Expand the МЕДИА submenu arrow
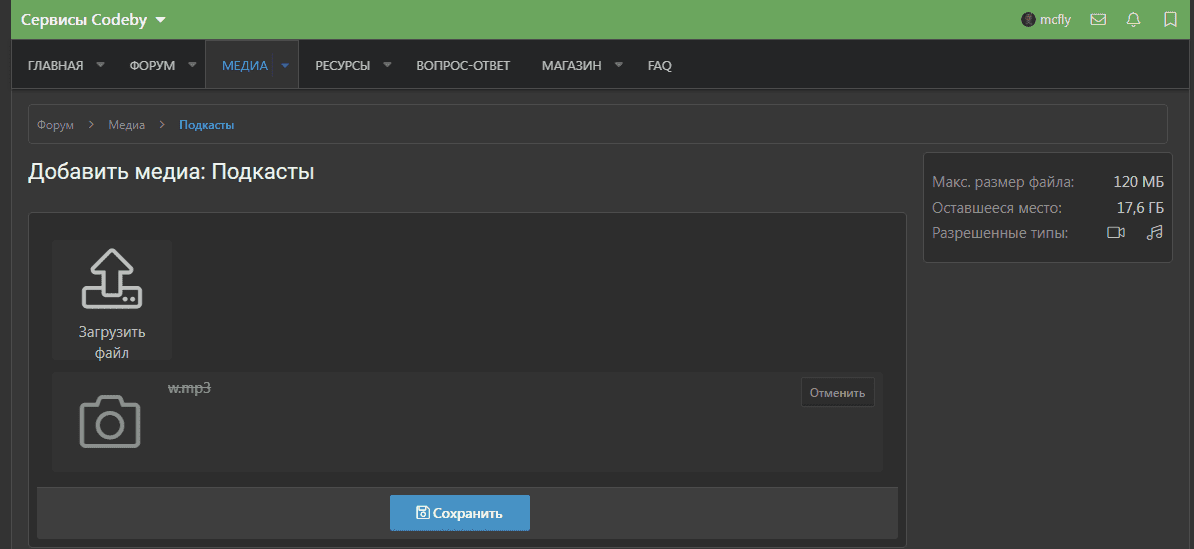Screen dimensions: 1194x549 point(285,65)
